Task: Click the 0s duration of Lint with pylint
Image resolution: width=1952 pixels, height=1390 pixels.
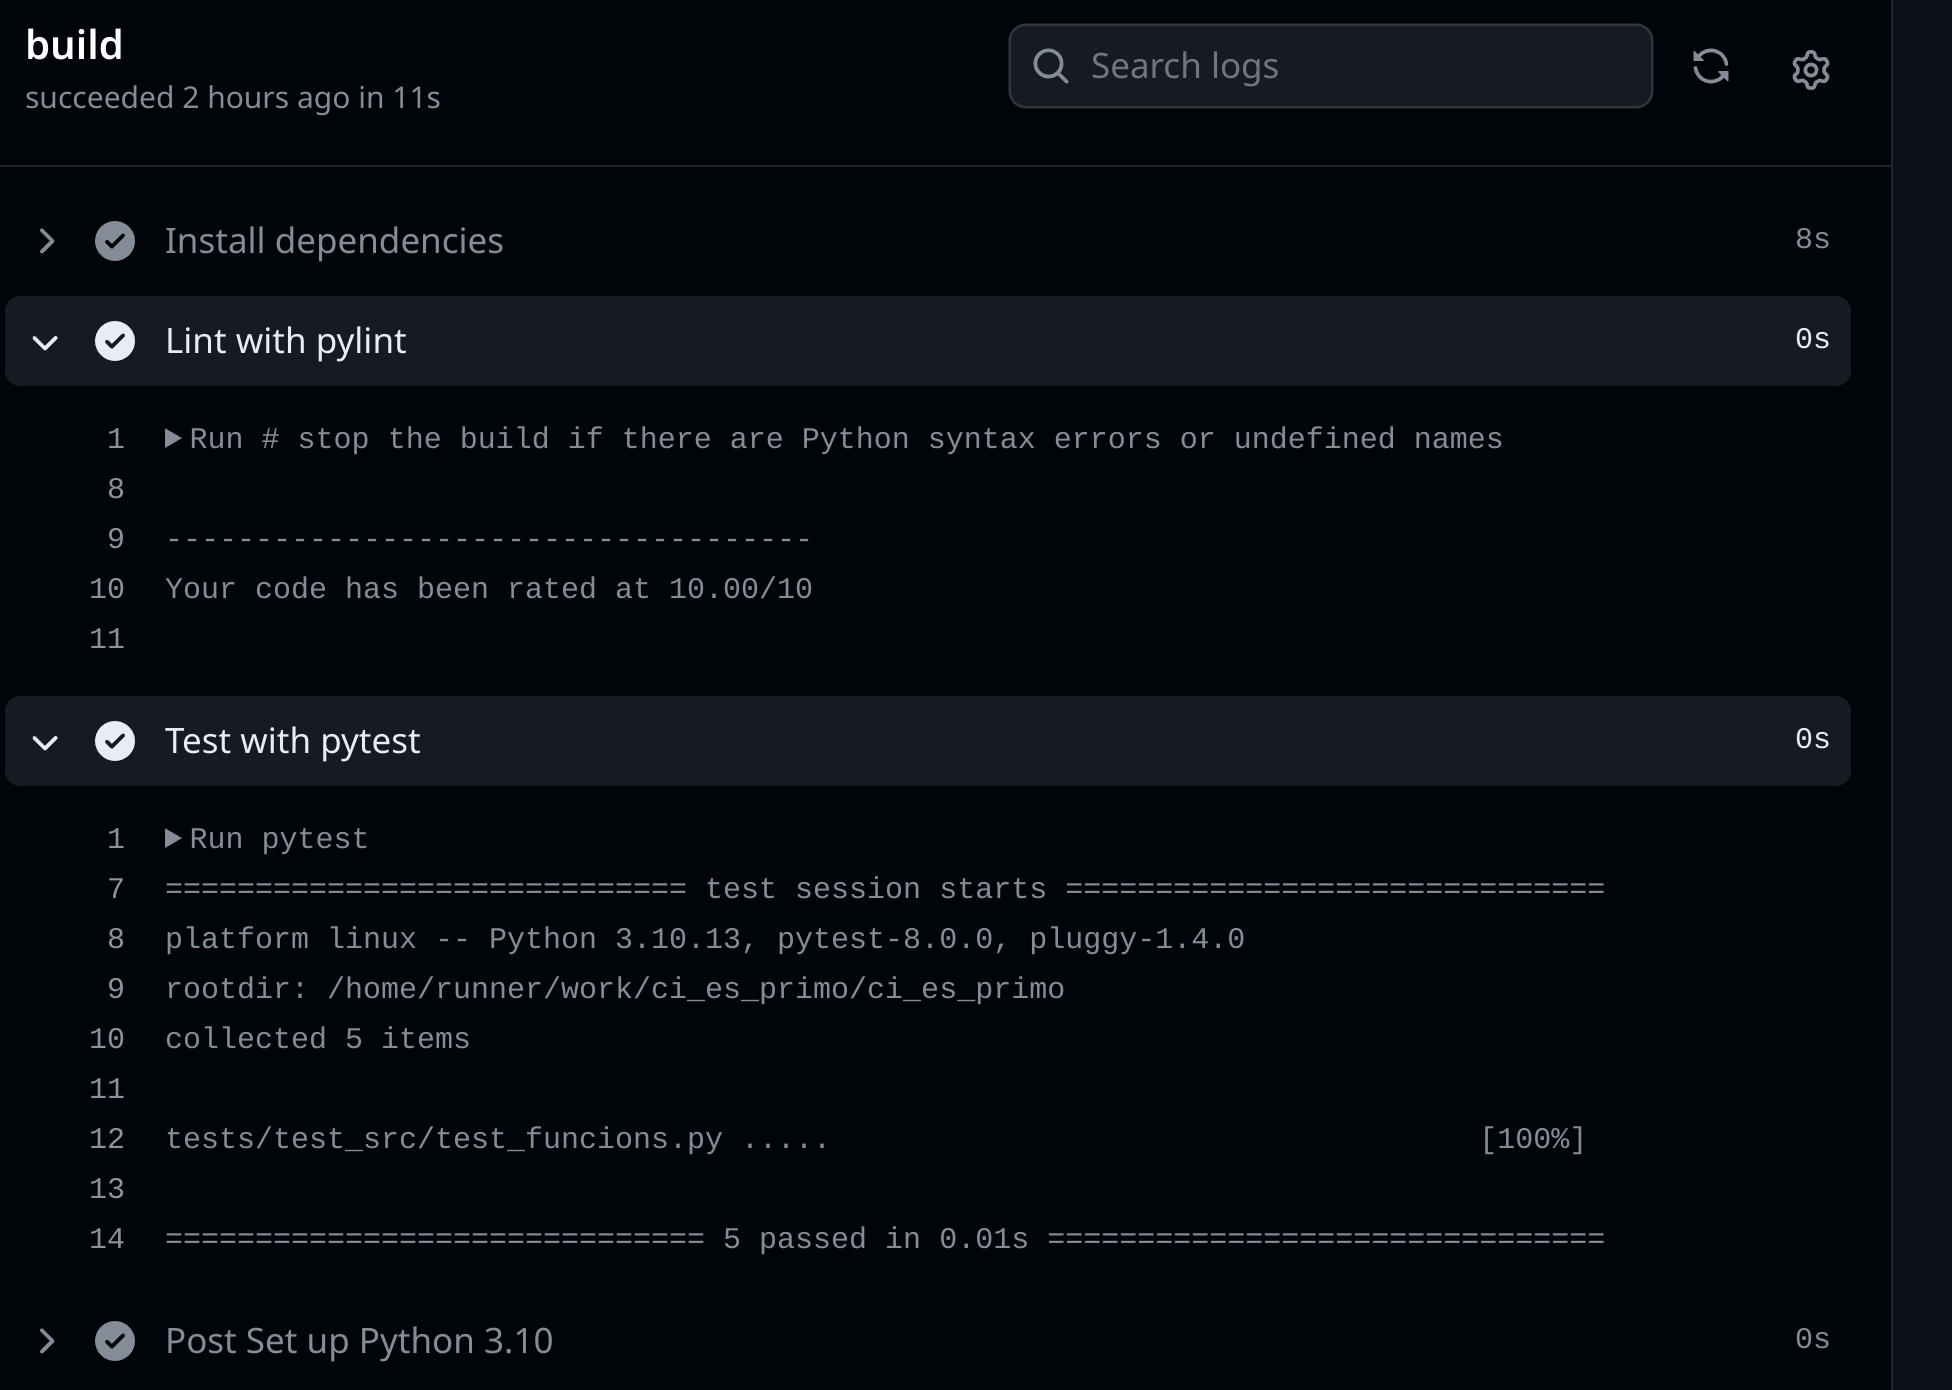Action: point(1812,339)
